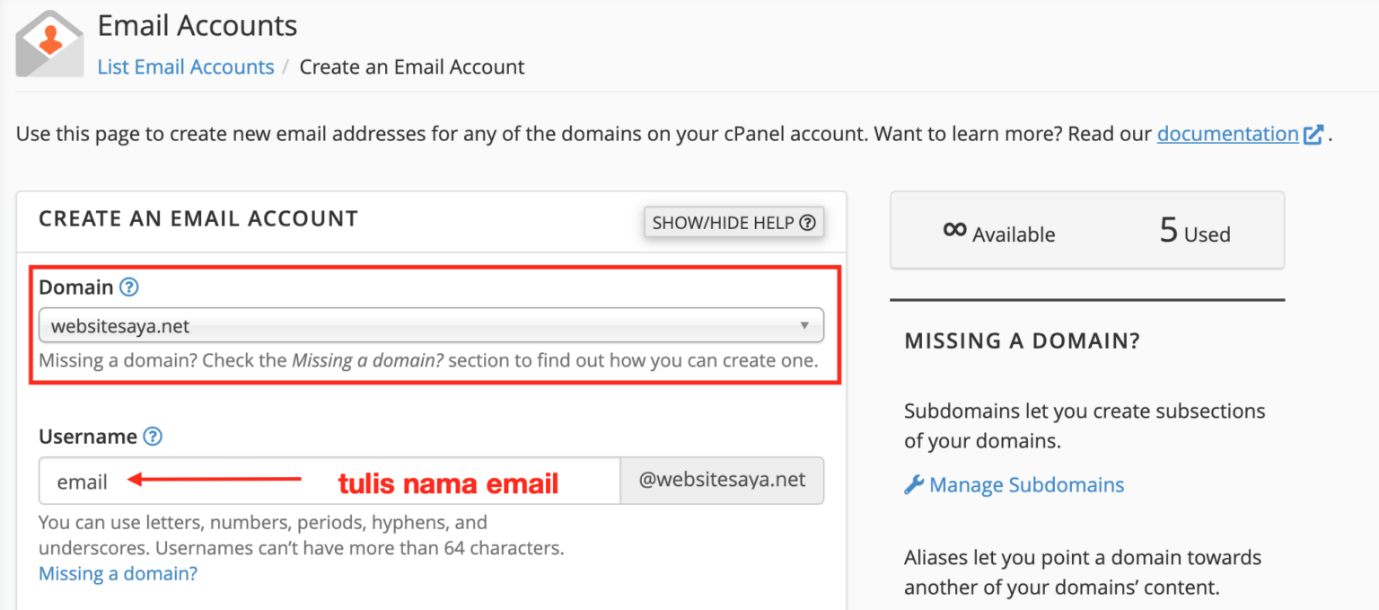
Task: Focus the Username text field
Action: click(x=330, y=482)
